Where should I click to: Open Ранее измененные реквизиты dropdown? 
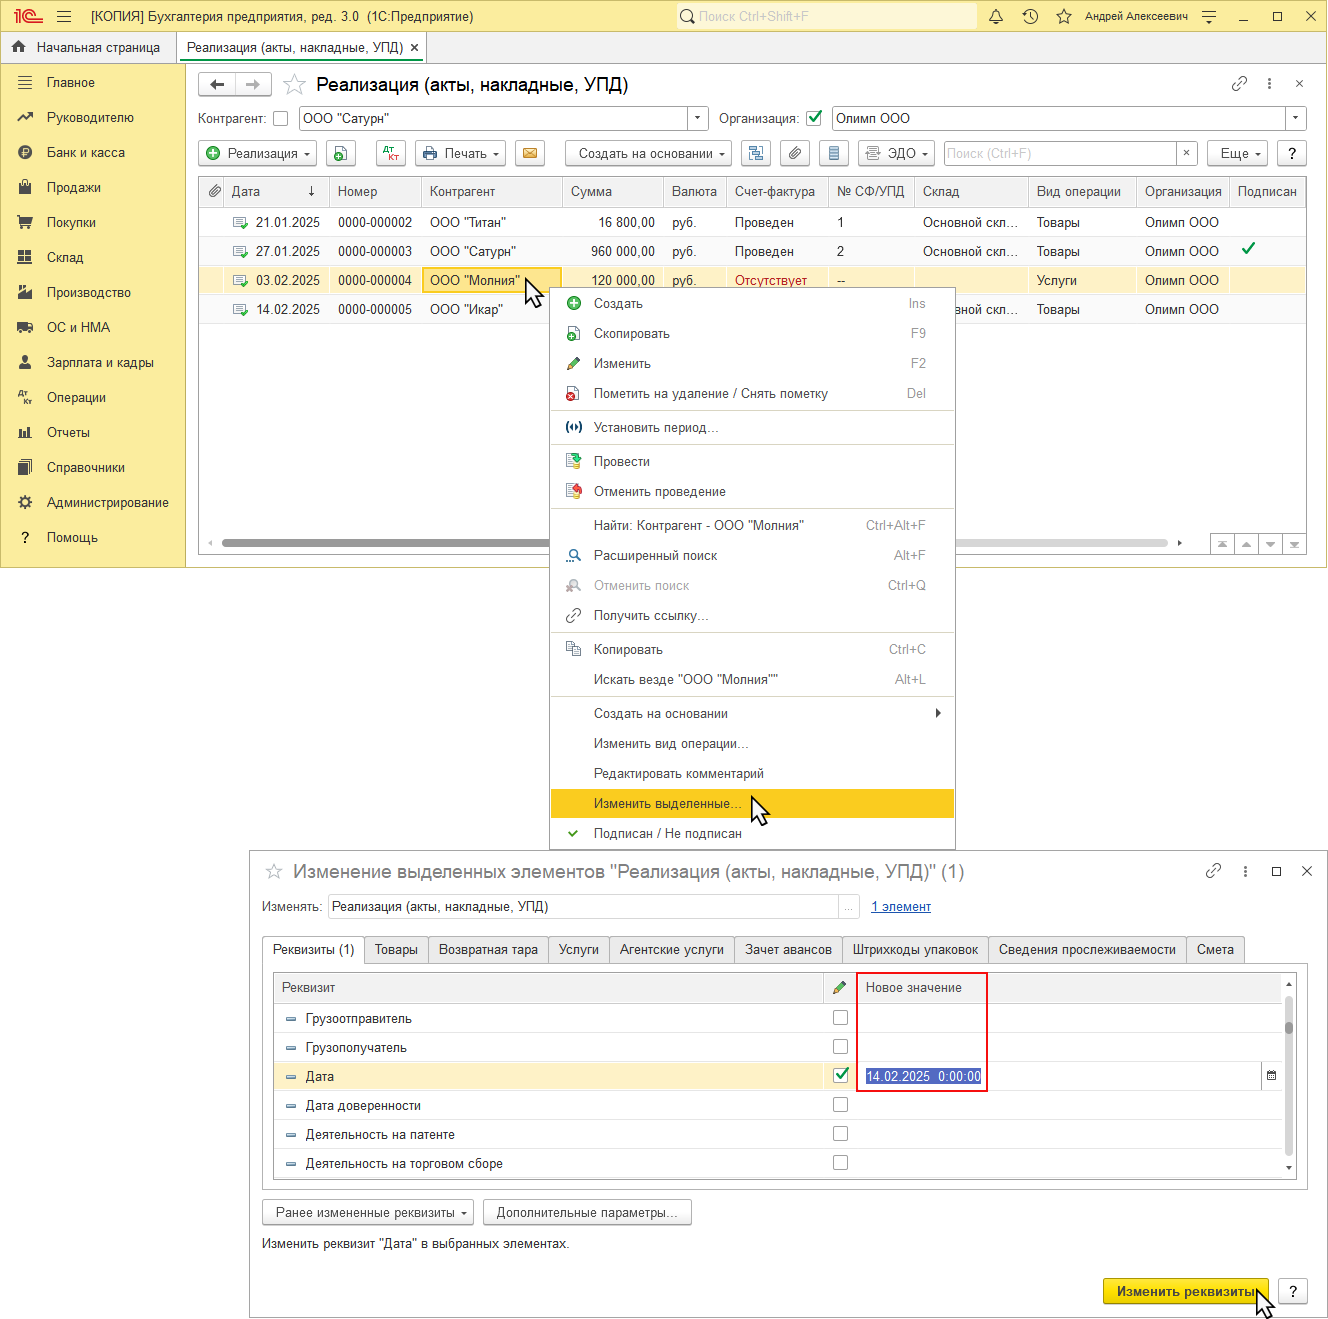click(x=369, y=1212)
